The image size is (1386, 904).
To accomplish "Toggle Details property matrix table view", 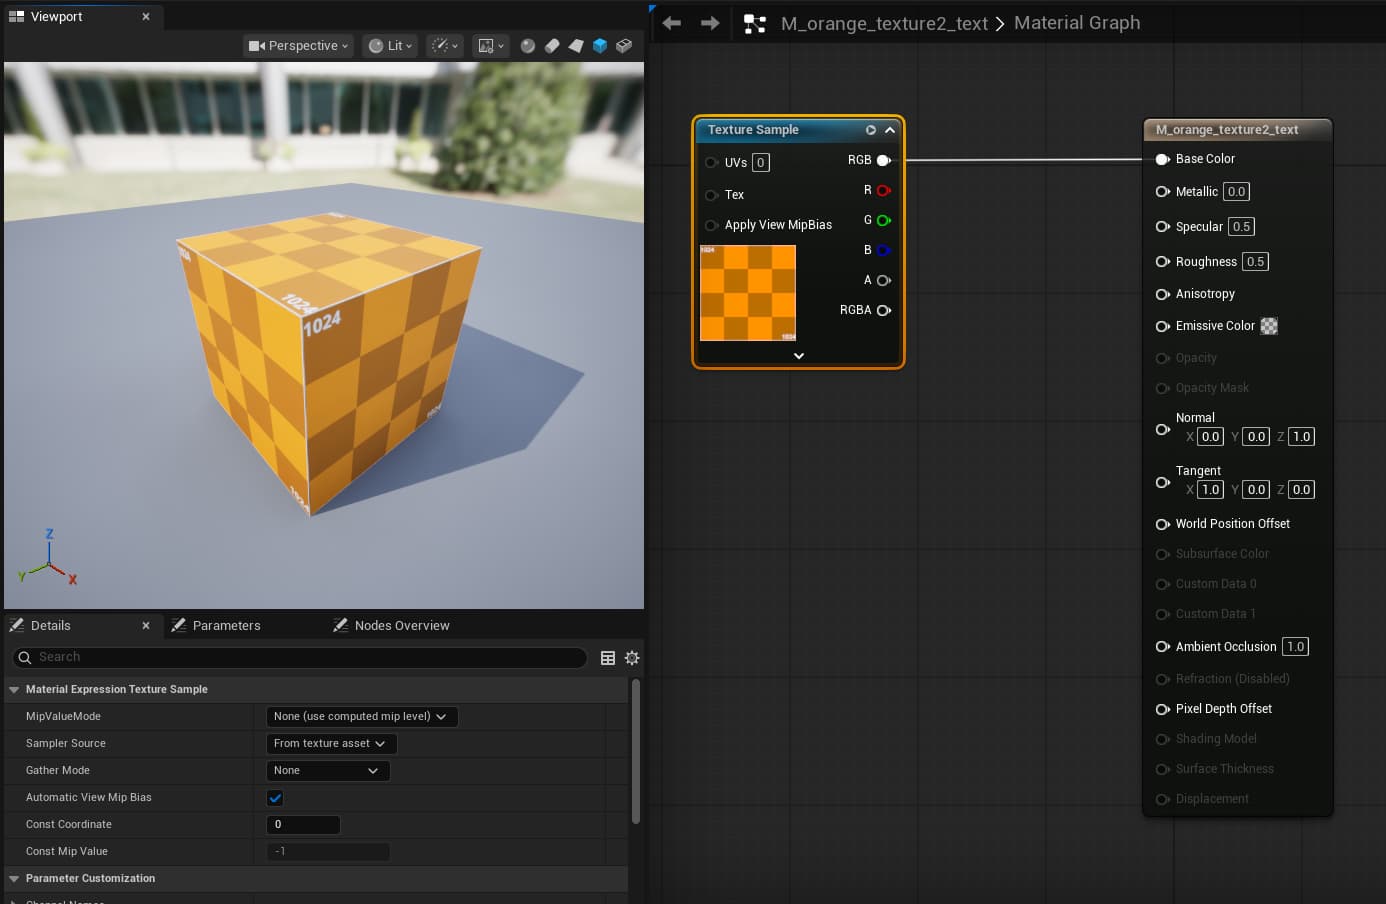I will click(x=607, y=658).
